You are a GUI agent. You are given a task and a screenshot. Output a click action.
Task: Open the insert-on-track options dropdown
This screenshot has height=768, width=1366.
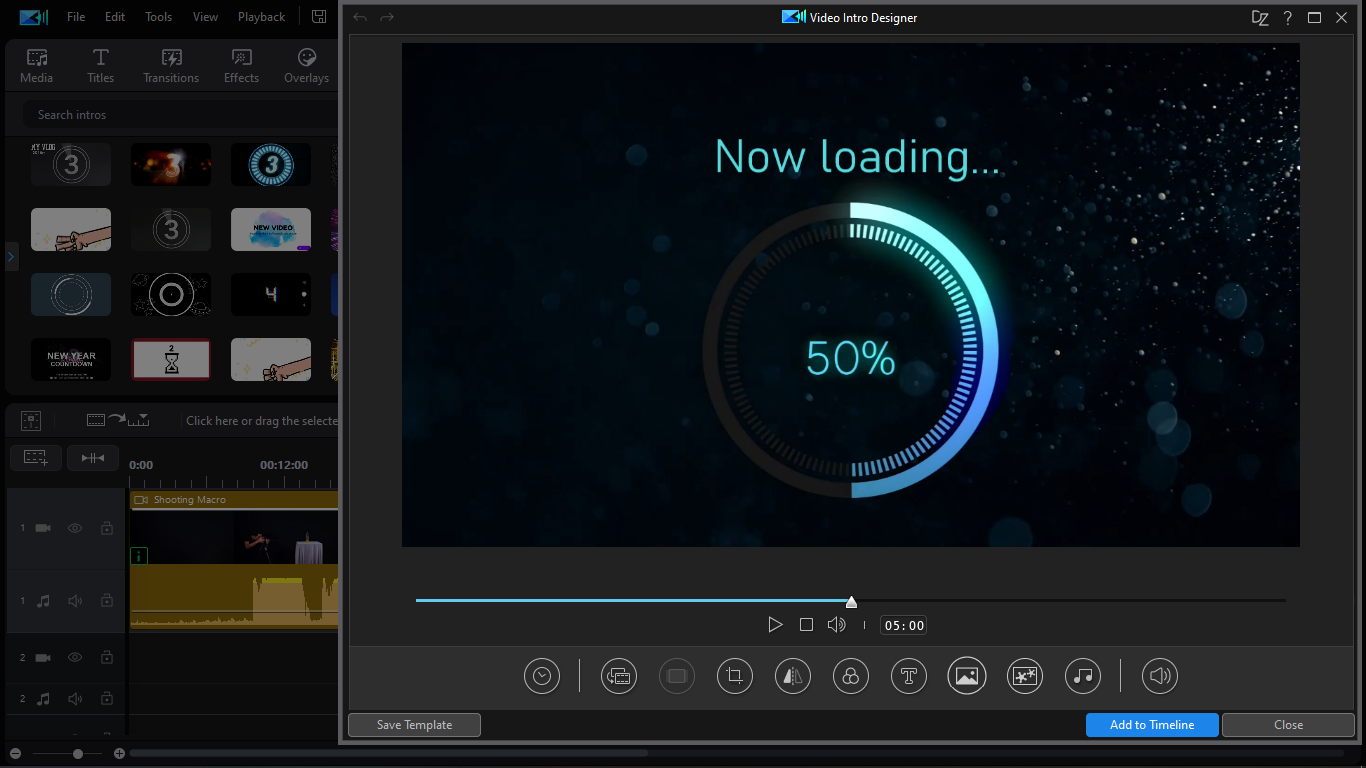point(118,420)
